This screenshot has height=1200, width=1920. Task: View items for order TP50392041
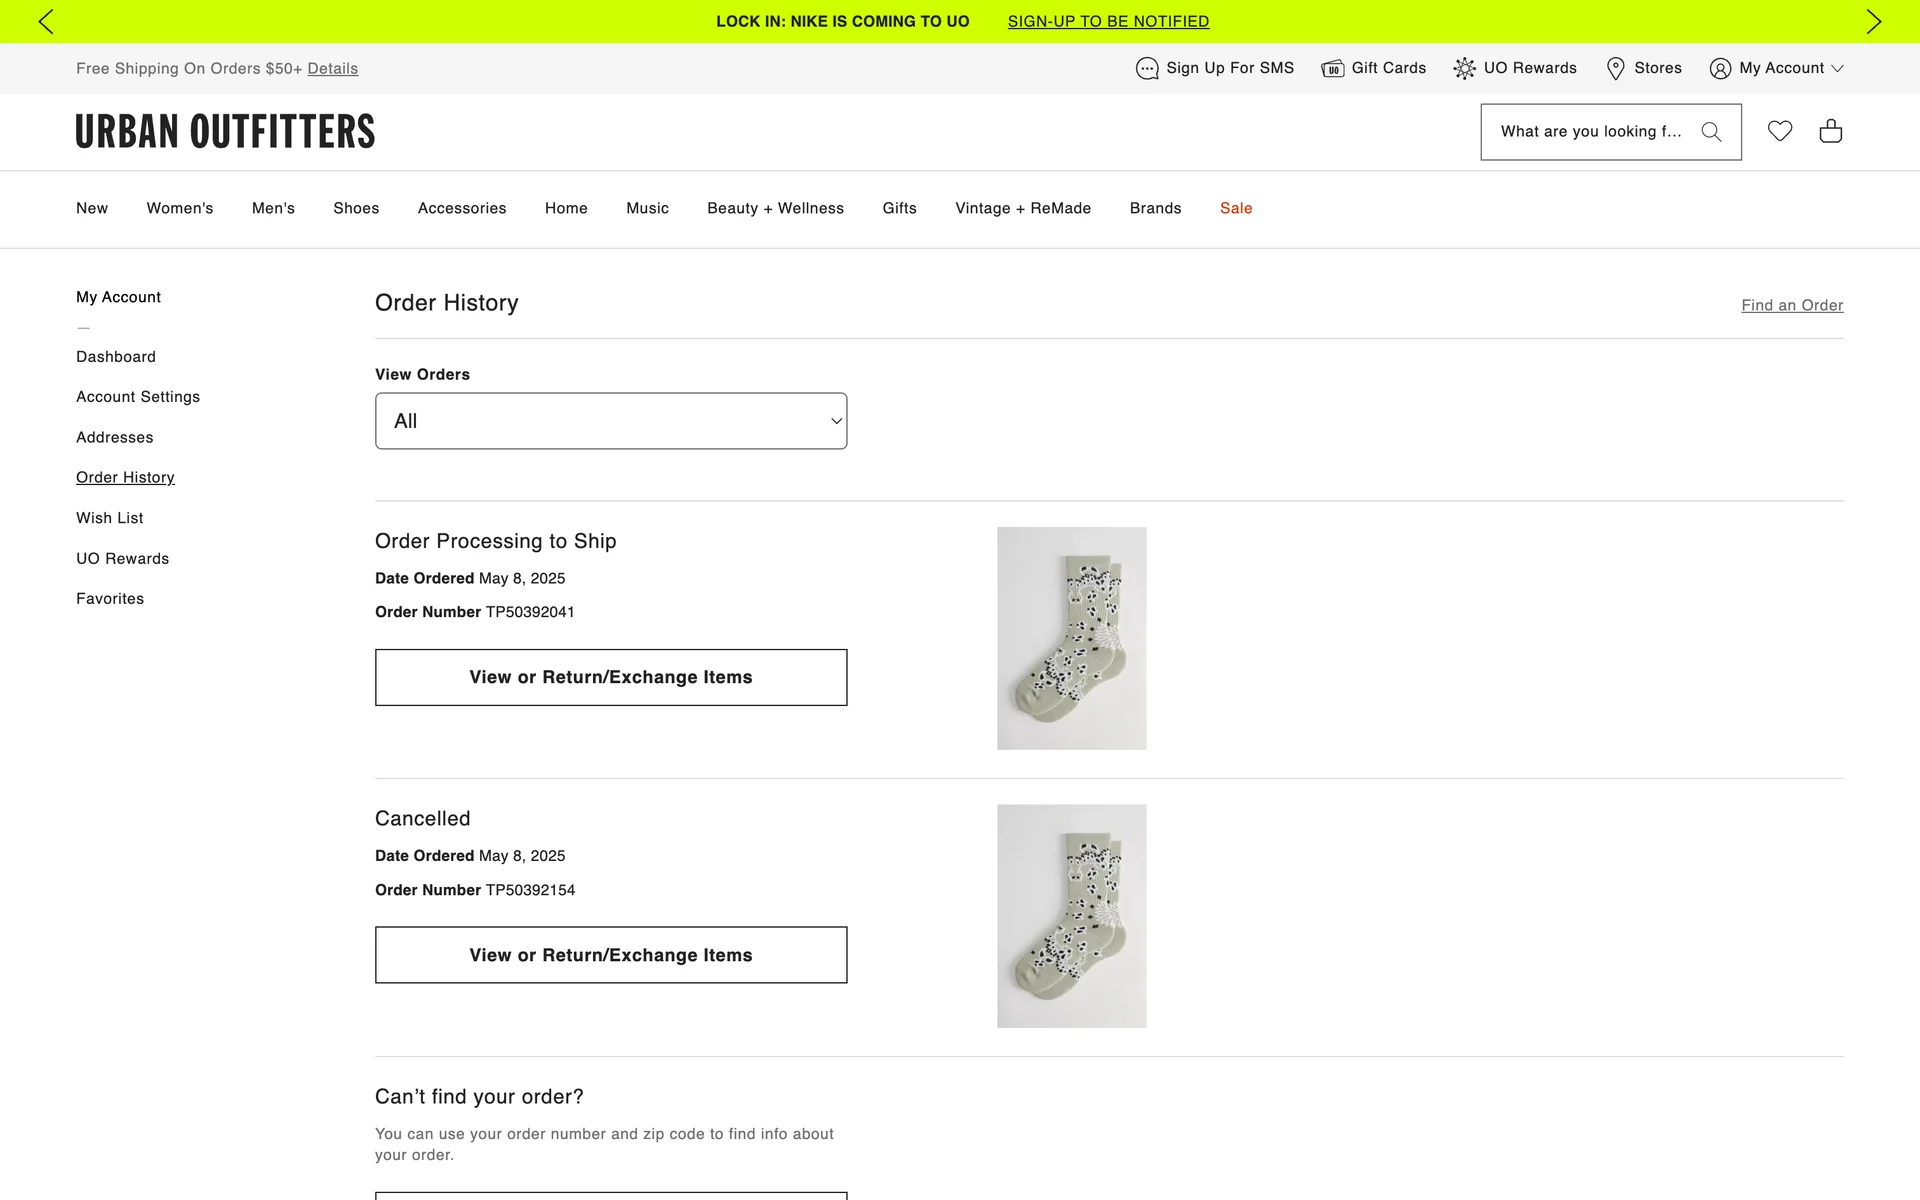(x=611, y=677)
